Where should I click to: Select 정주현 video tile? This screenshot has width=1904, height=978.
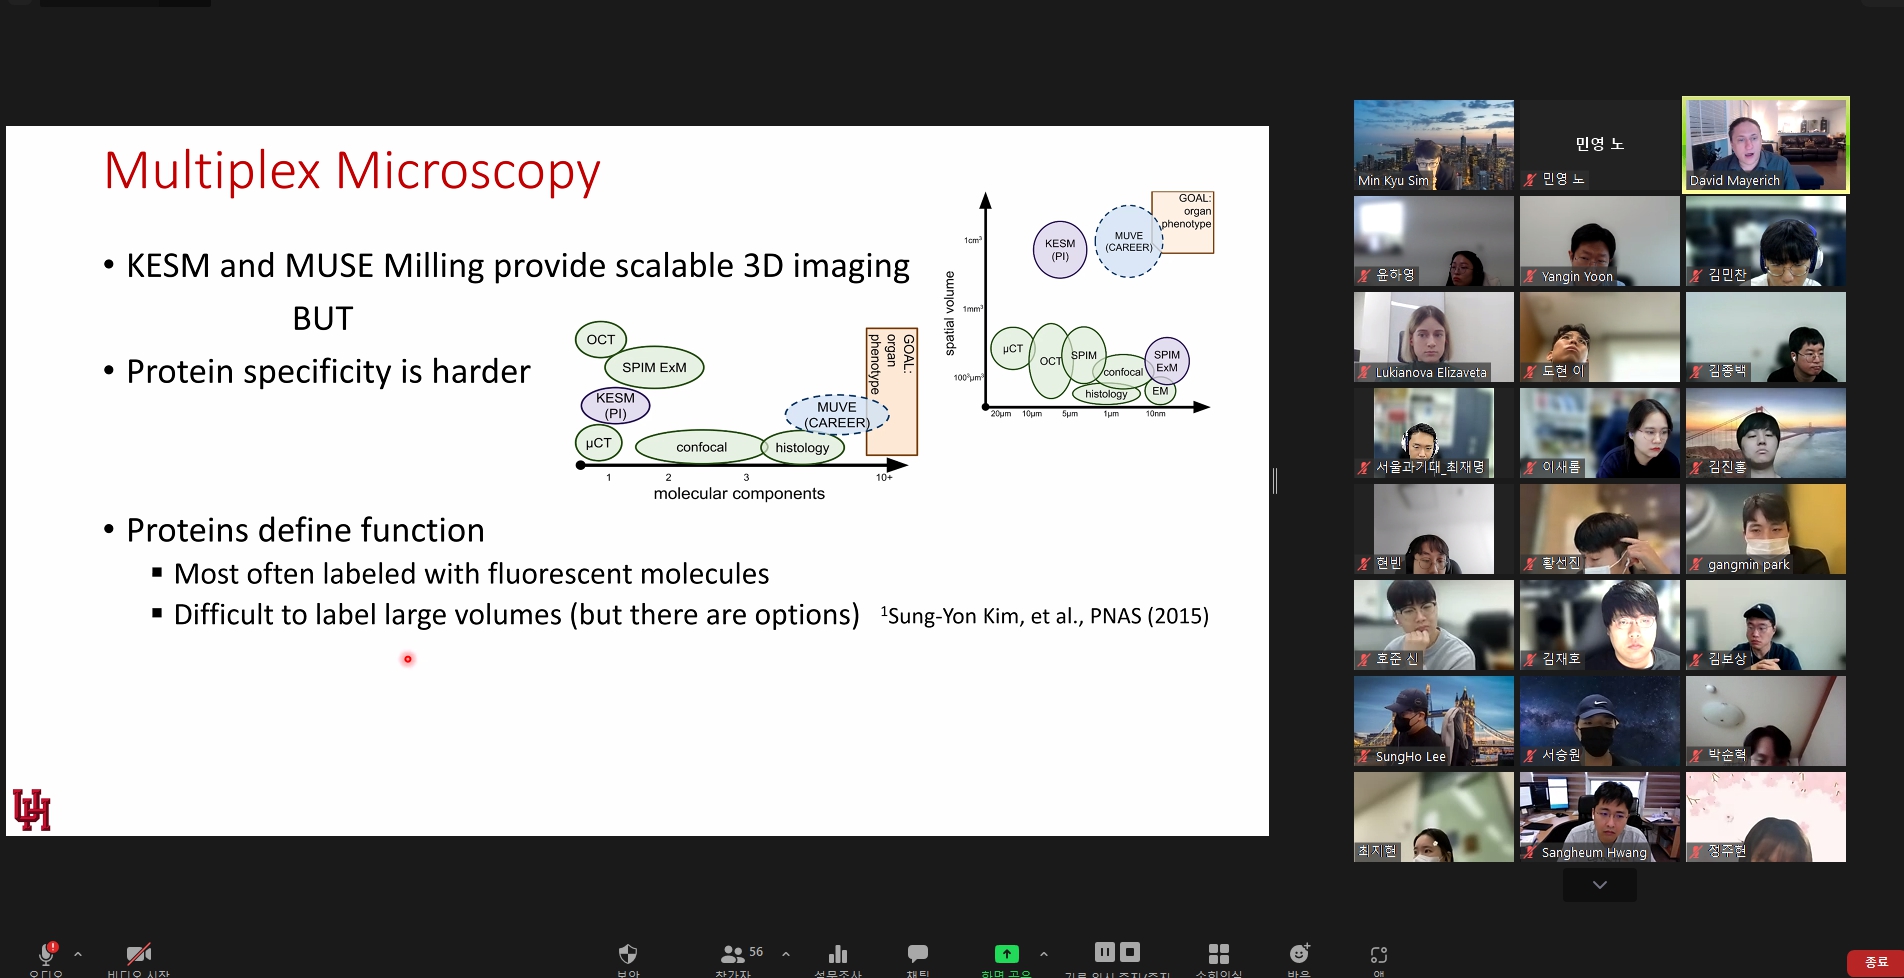[x=1766, y=817]
